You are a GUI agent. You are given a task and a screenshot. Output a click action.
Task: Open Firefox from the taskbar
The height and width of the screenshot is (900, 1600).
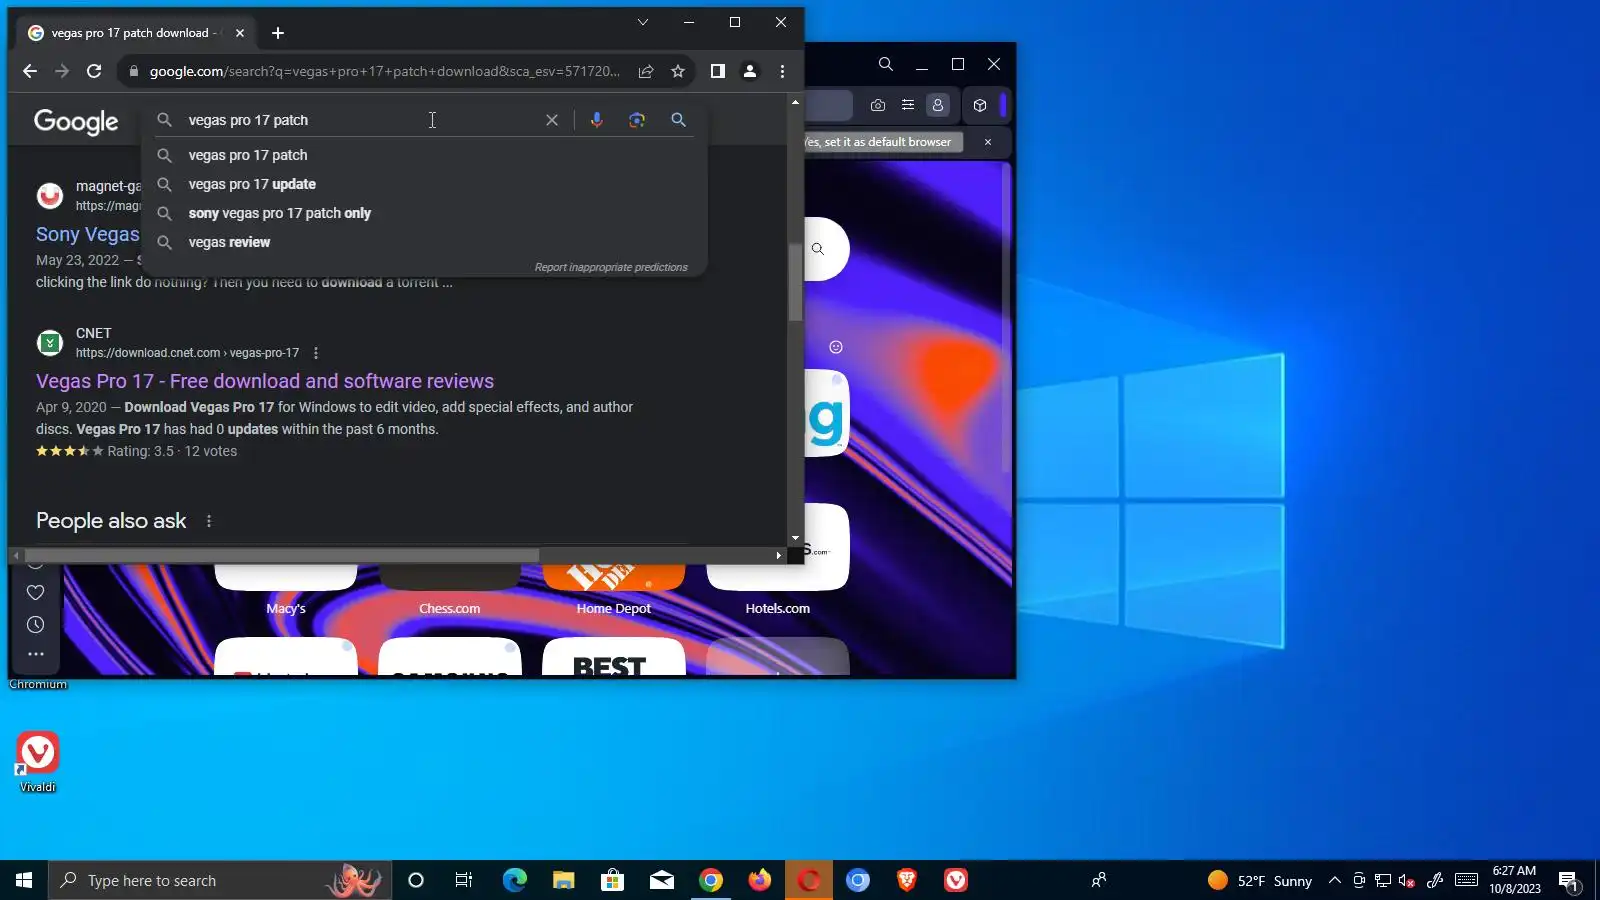click(x=760, y=880)
